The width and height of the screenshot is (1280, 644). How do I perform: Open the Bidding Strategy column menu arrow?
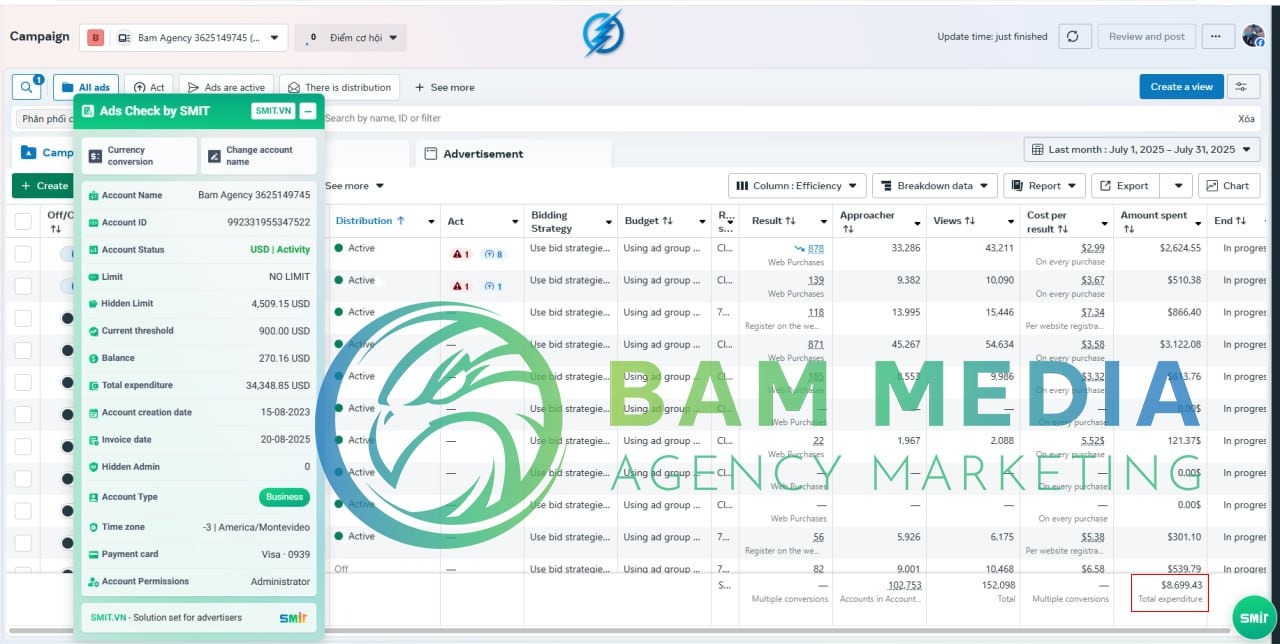(x=608, y=222)
